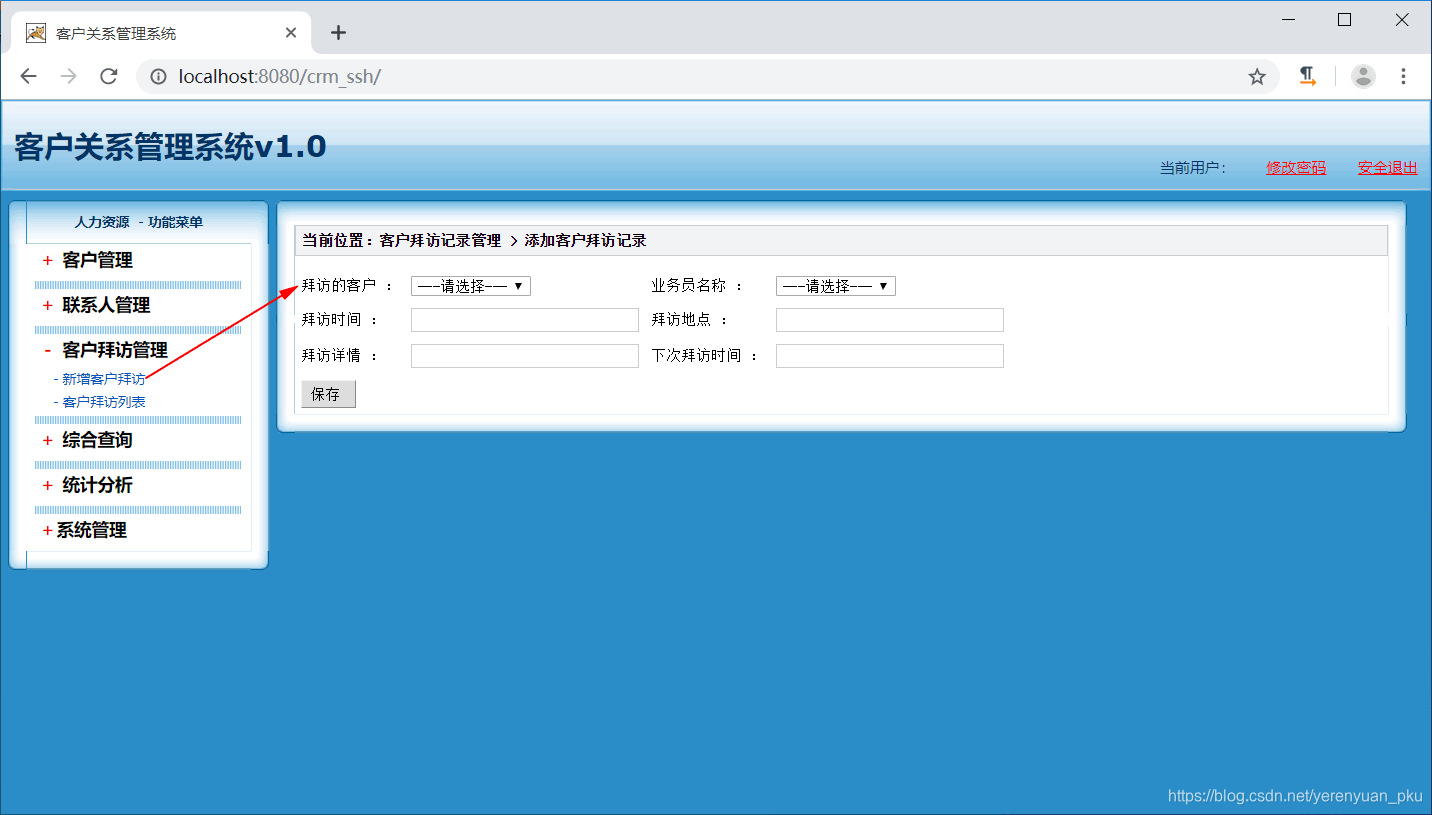Expand the 客户管理 menu

pos(97,260)
